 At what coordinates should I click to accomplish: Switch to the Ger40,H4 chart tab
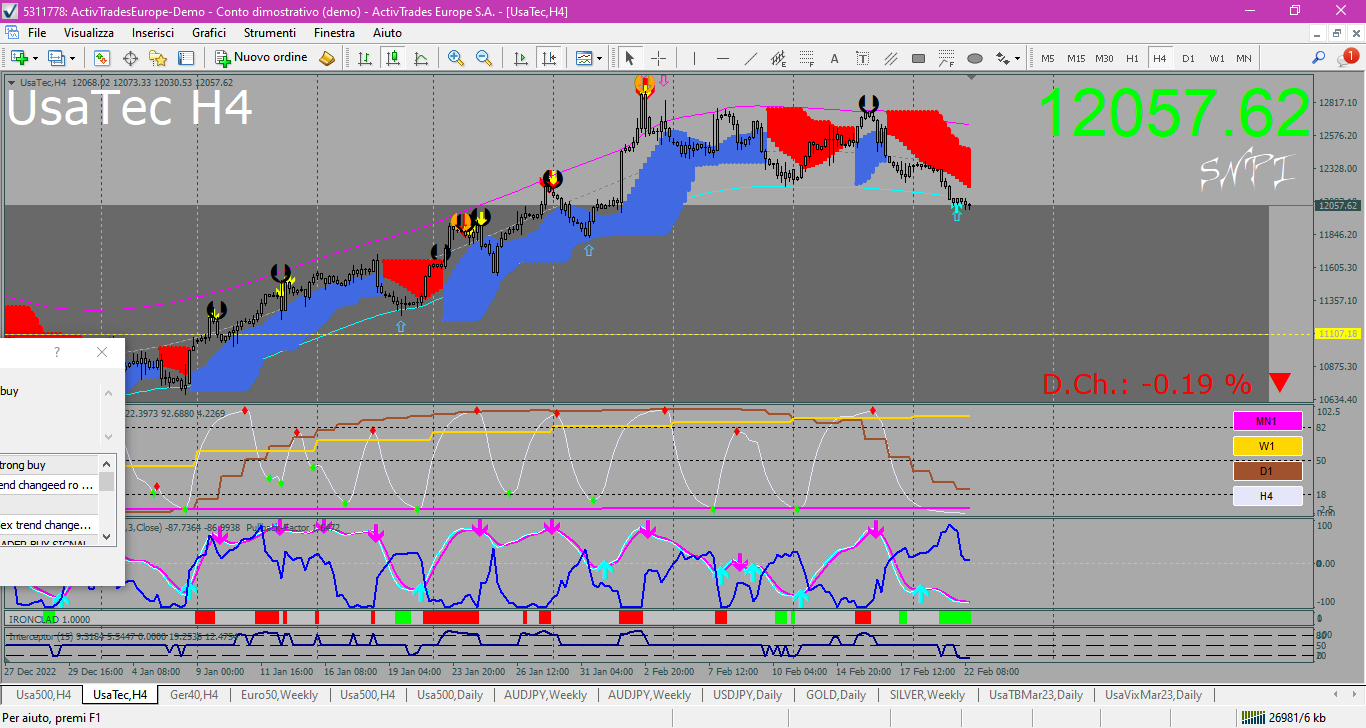196,694
